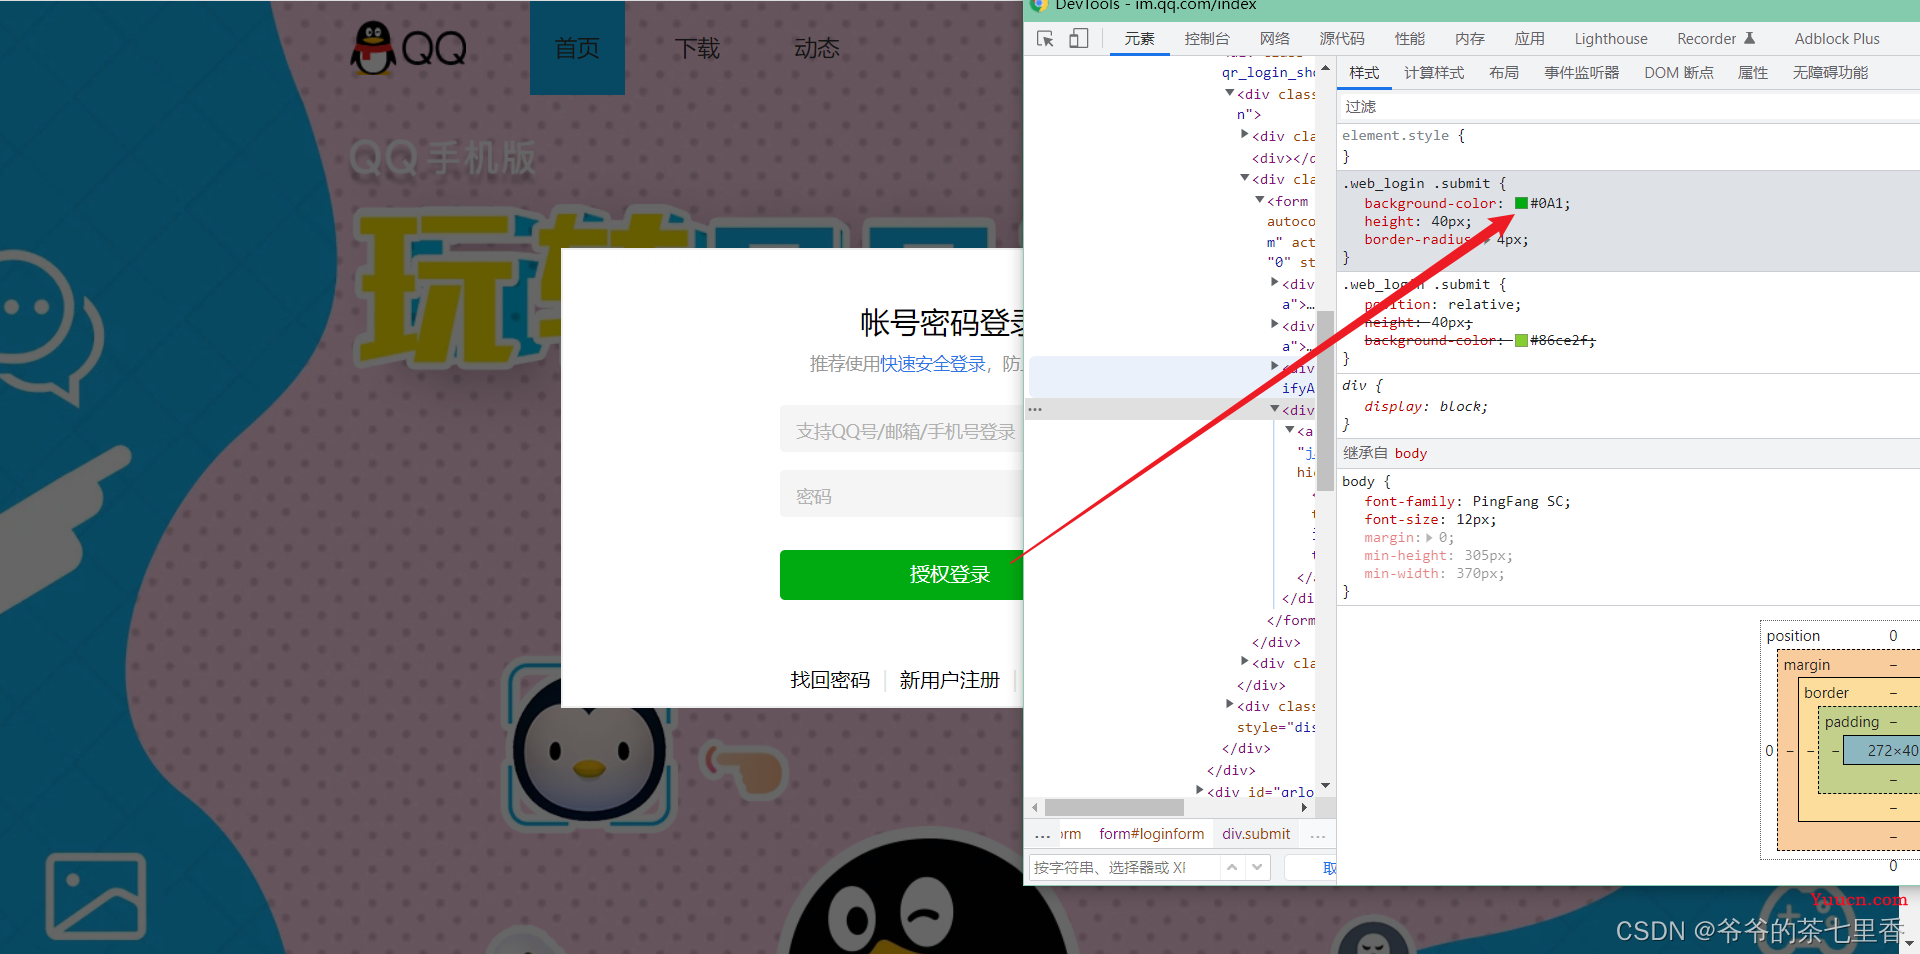The width and height of the screenshot is (1920, 954).
Task: Click the 快速安全登录 link
Action: click(933, 364)
